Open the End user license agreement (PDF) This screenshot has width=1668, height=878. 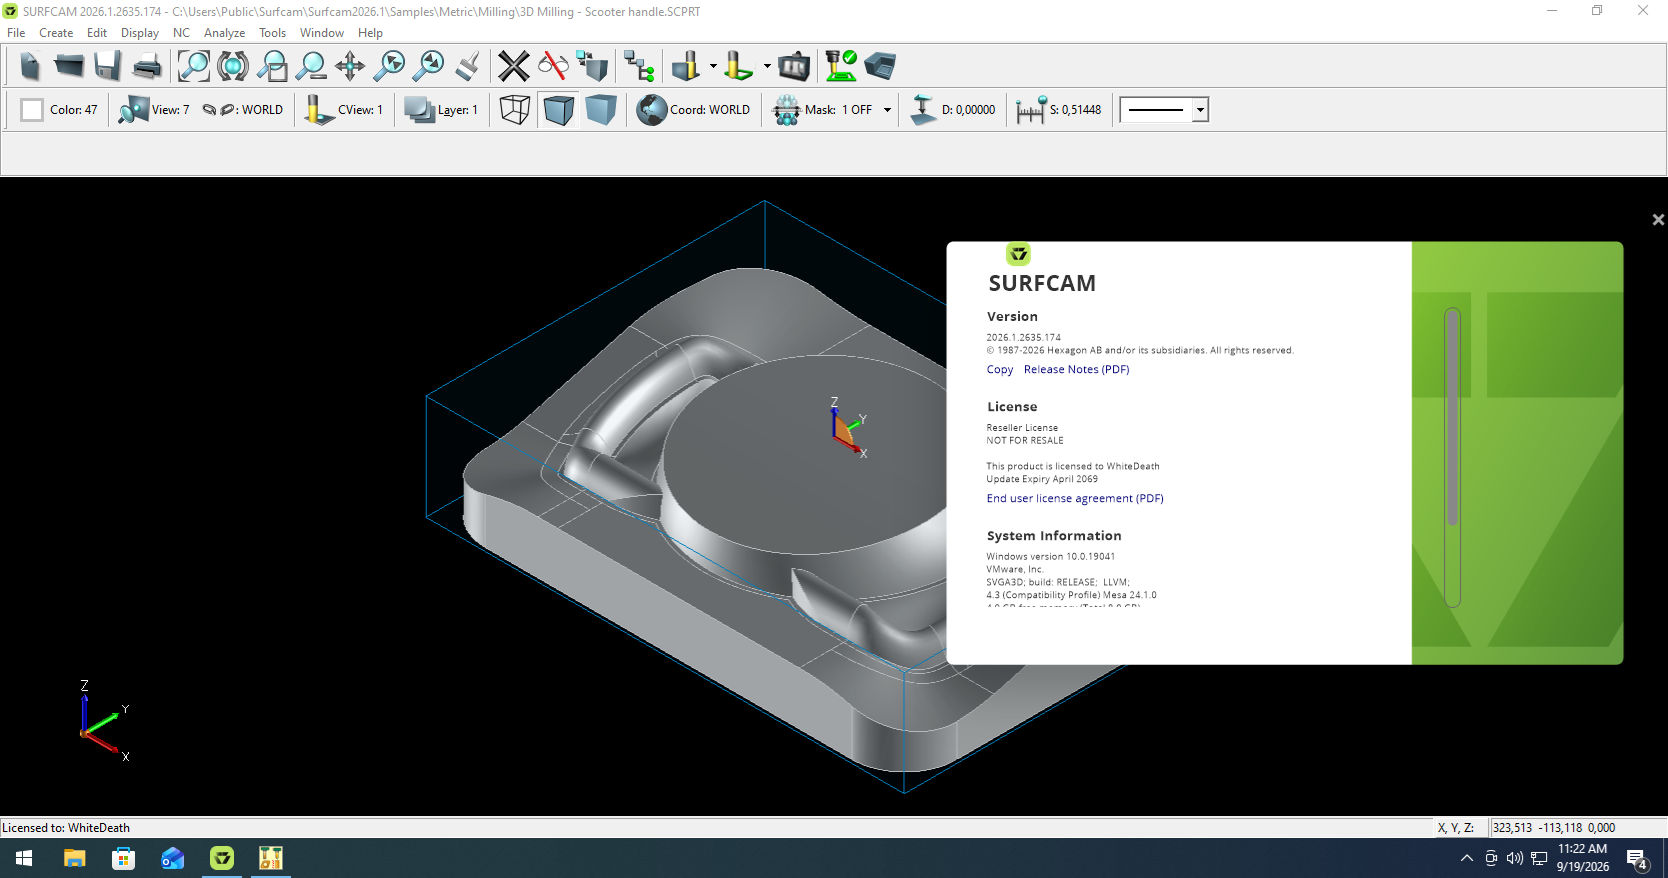point(1075,499)
